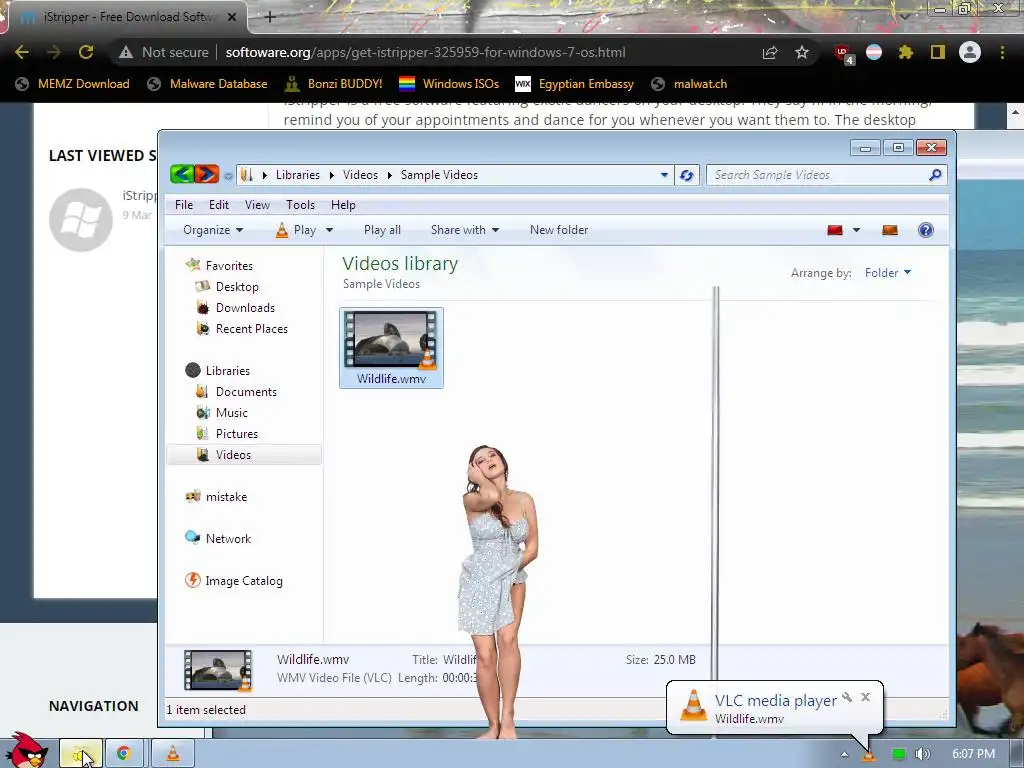Expand the Organize dropdown

click(213, 230)
